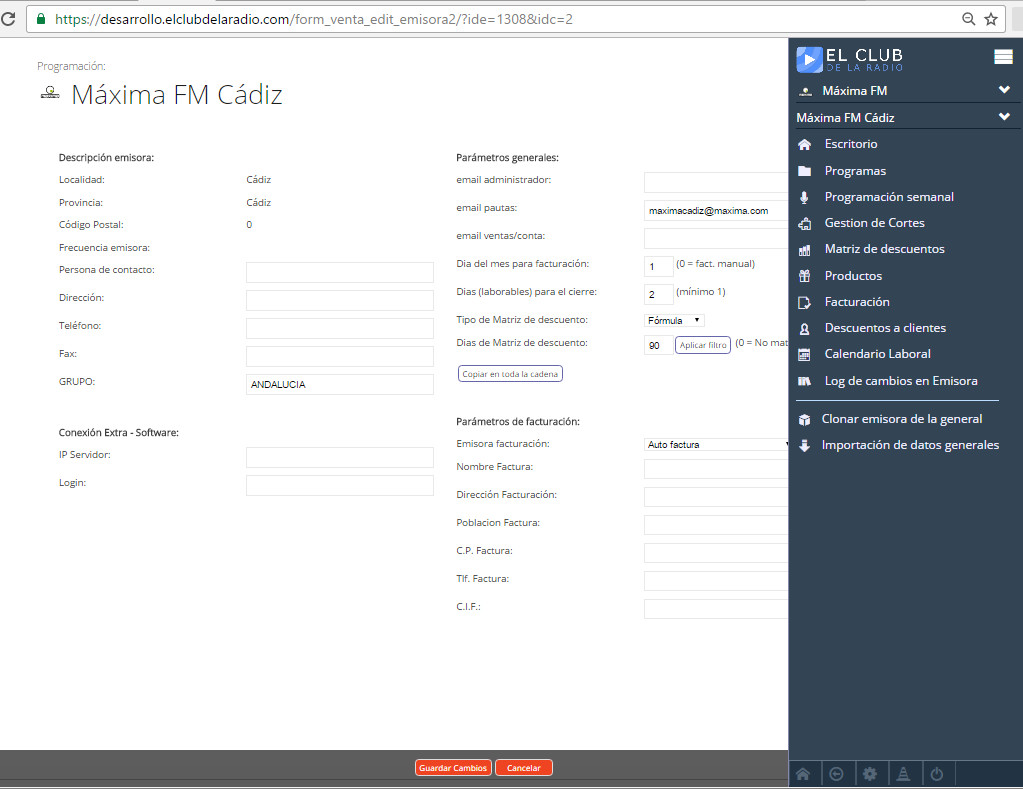Click Dias de Matriz de descuento field
Viewport: 1023px width, 789px height.
pos(658,345)
